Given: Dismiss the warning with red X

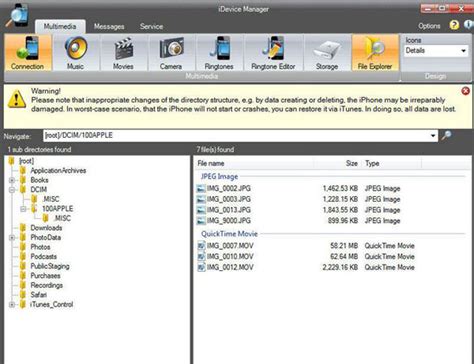Looking at the screenshot, I should click(465, 91).
